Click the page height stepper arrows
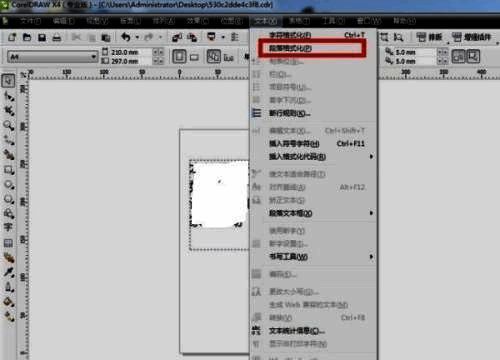Viewport: 500px width, 360px height. (158, 61)
